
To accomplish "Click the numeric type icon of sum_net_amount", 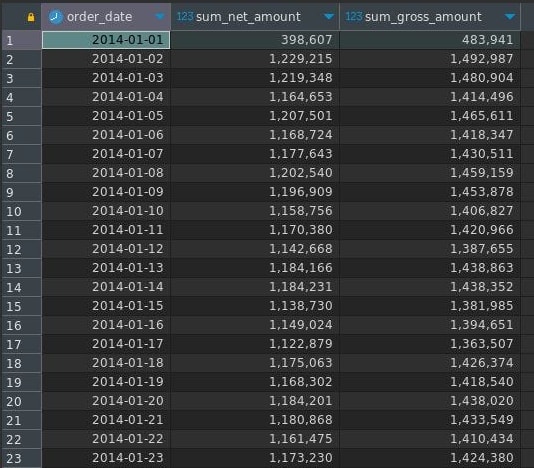I will point(185,16).
